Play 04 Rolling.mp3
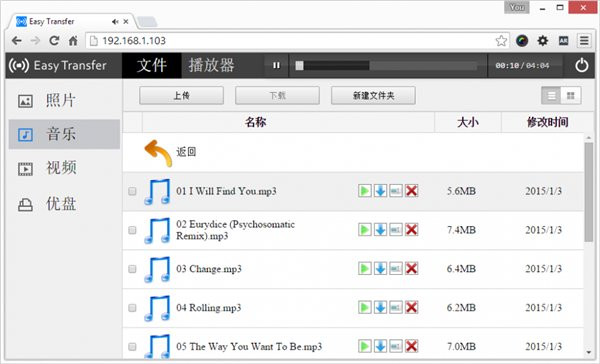 [364, 307]
